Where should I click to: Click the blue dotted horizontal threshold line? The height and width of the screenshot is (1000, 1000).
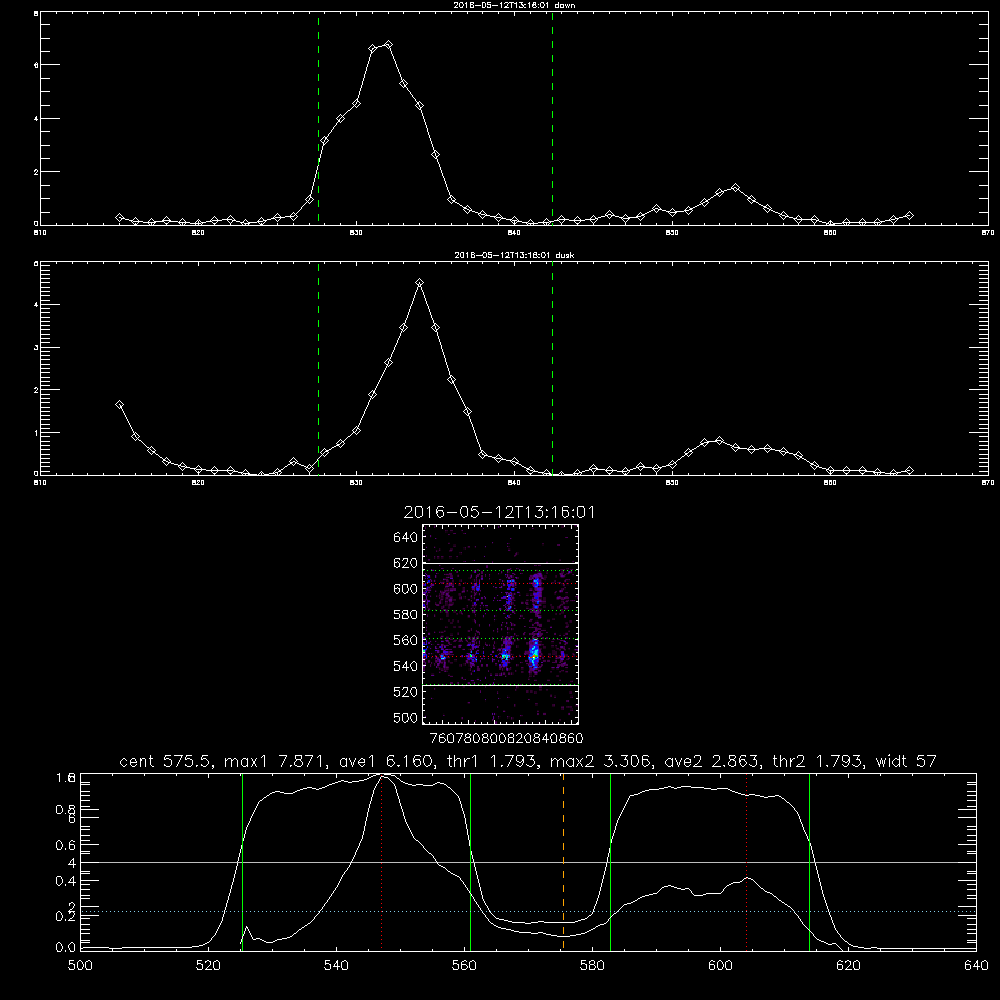(x=528, y=911)
